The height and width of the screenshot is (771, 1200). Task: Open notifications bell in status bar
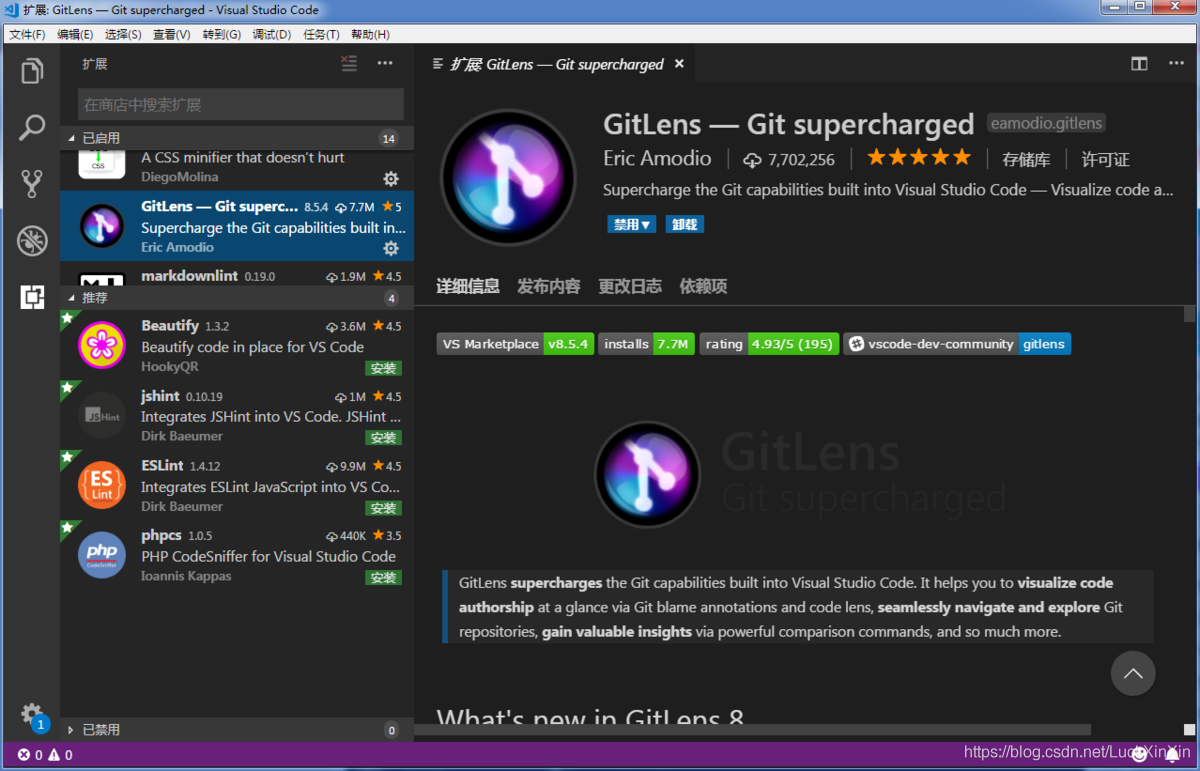tap(1173, 755)
